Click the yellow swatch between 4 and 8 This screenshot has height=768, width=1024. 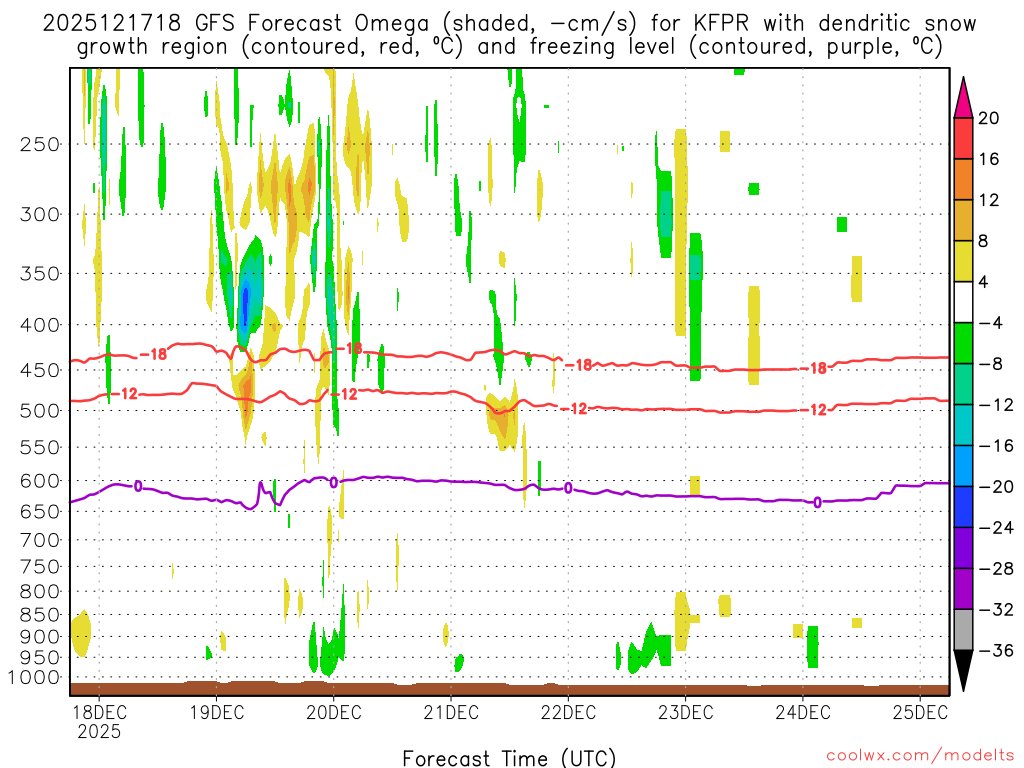click(x=963, y=261)
